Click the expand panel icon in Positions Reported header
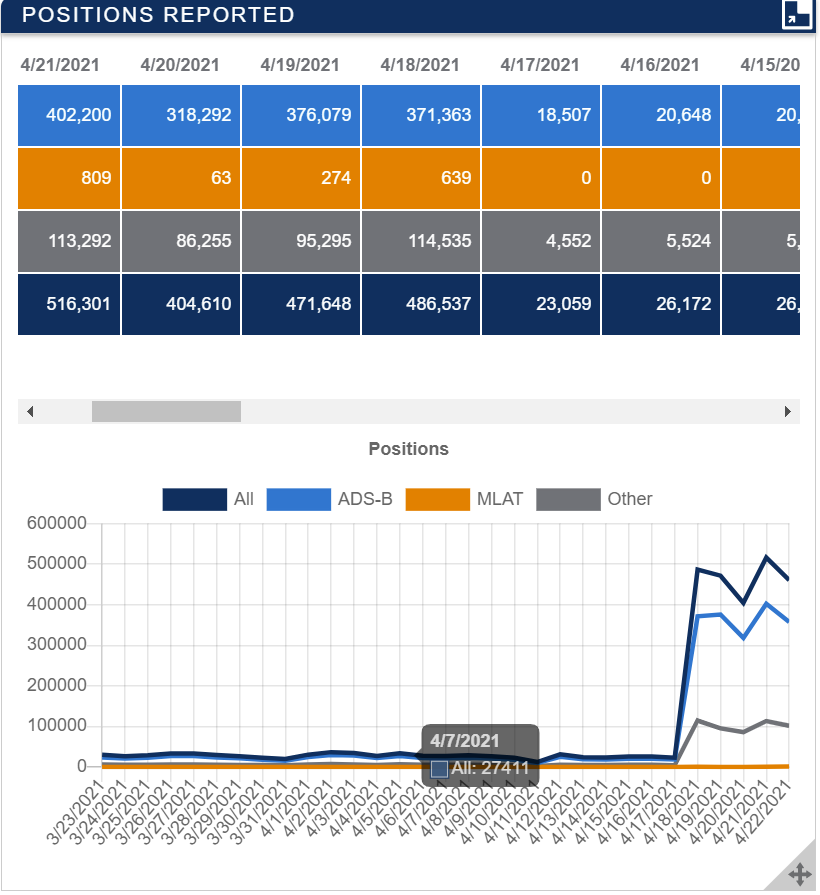 coord(796,14)
